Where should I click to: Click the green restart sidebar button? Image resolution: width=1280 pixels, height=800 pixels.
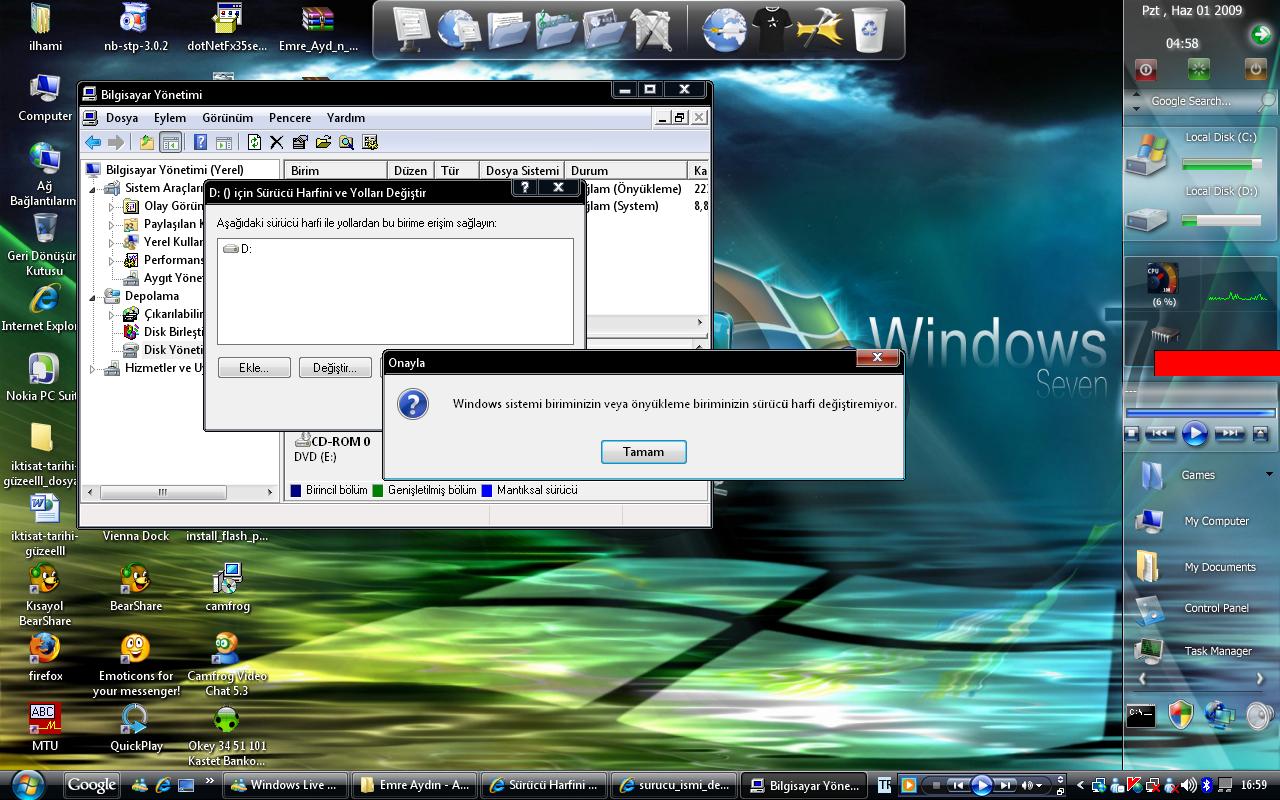1199,70
